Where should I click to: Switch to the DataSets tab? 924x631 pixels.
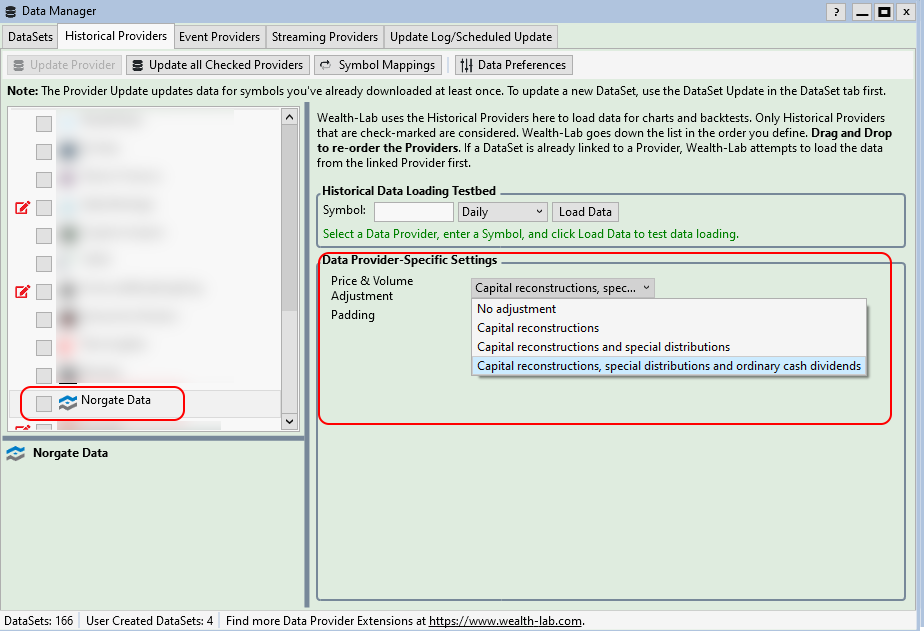[30, 37]
